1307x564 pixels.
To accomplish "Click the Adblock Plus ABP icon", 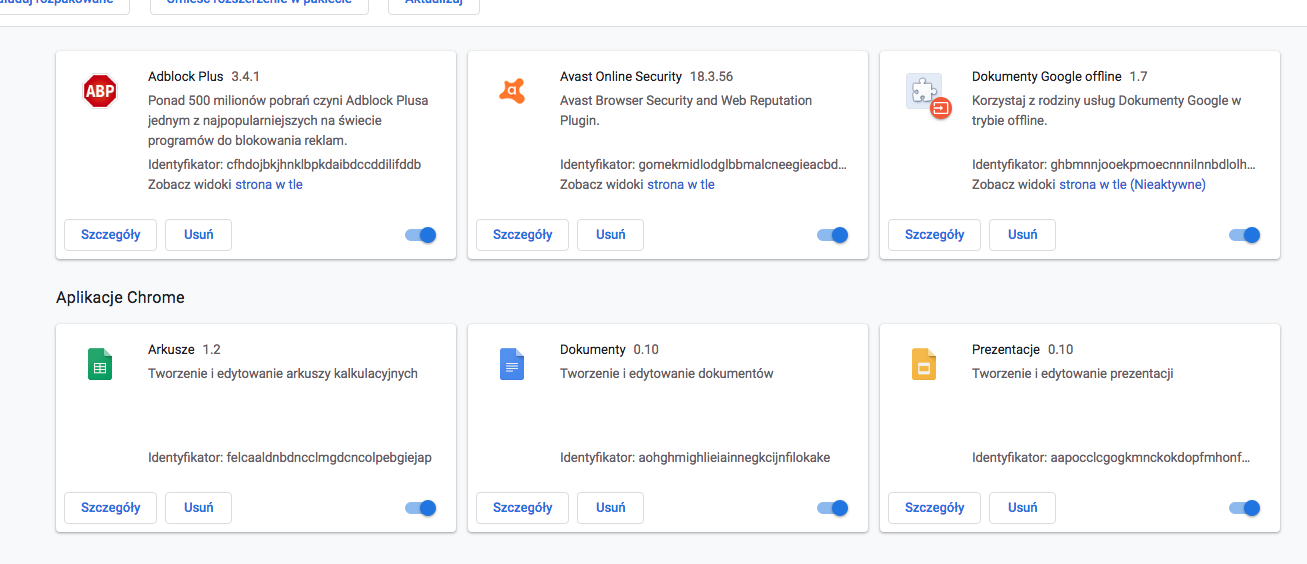I will (x=100, y=92).
